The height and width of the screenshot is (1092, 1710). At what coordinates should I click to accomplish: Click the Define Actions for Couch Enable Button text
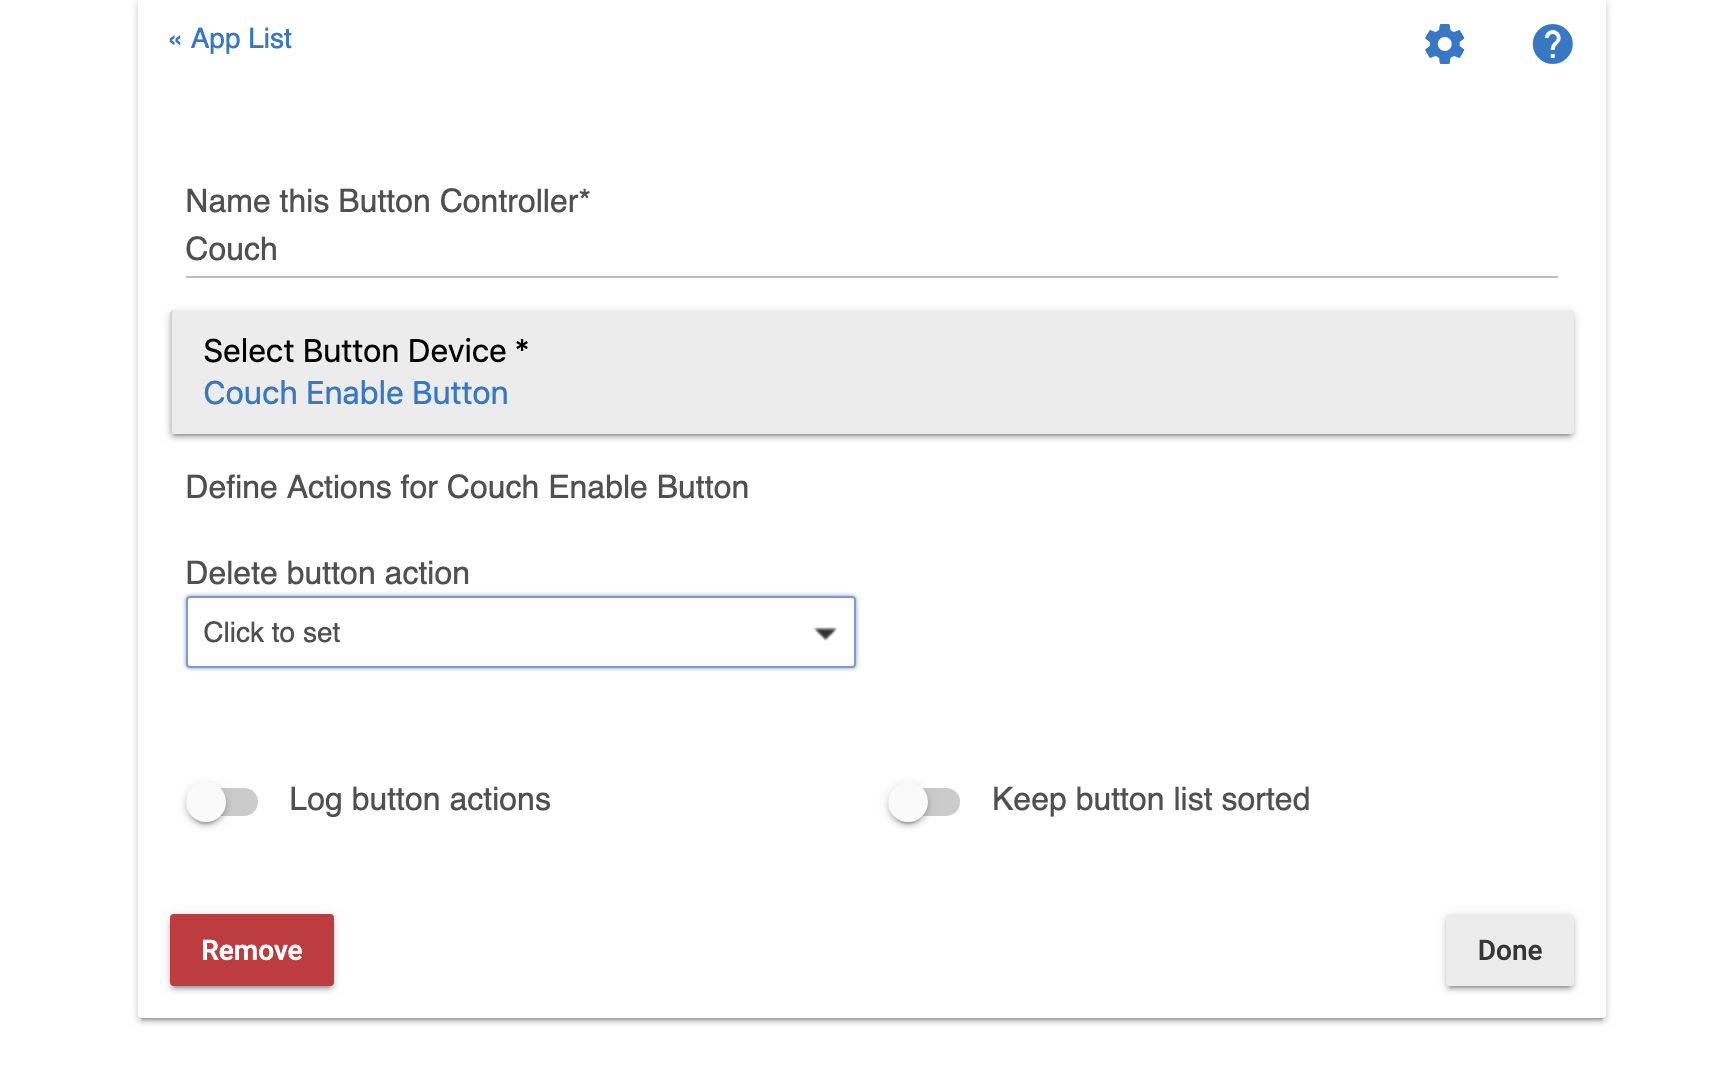coord(467,487)
